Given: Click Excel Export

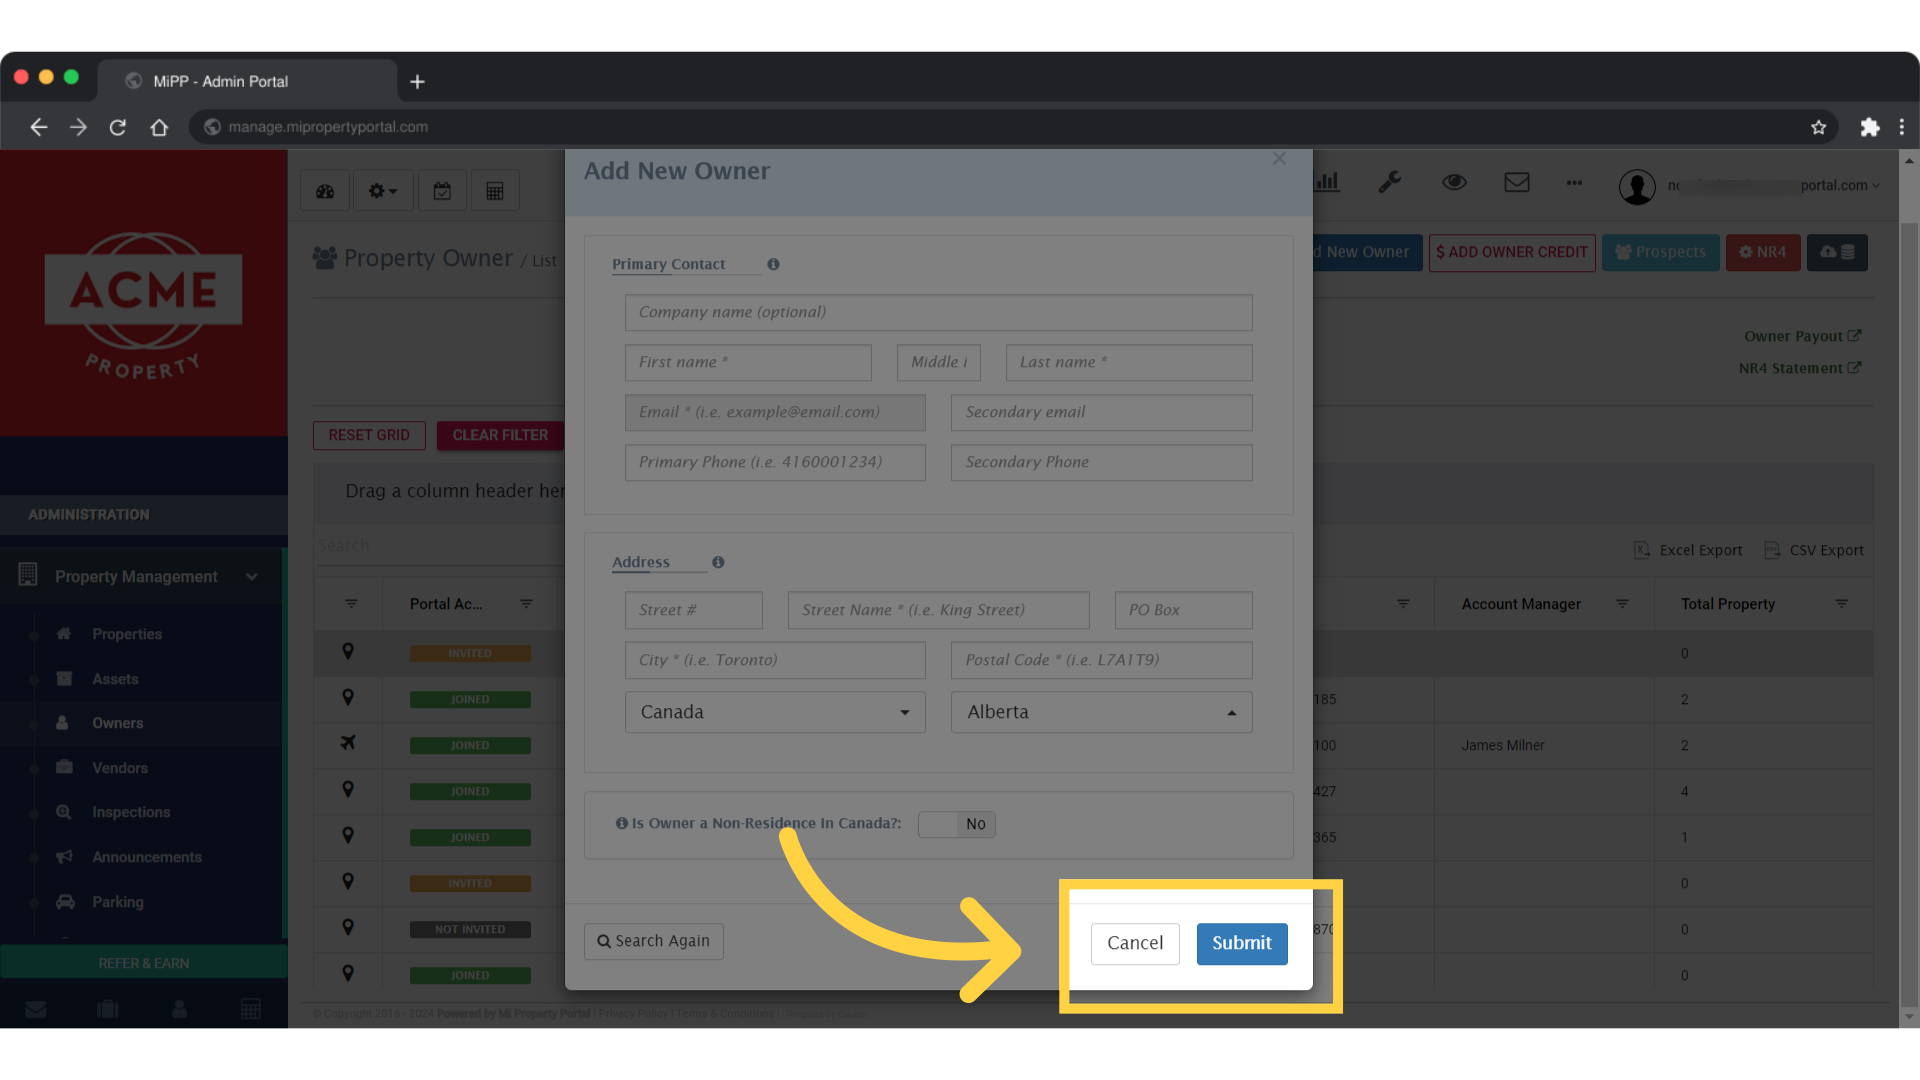Looking at the screenshot, I should click(1688, 550).
